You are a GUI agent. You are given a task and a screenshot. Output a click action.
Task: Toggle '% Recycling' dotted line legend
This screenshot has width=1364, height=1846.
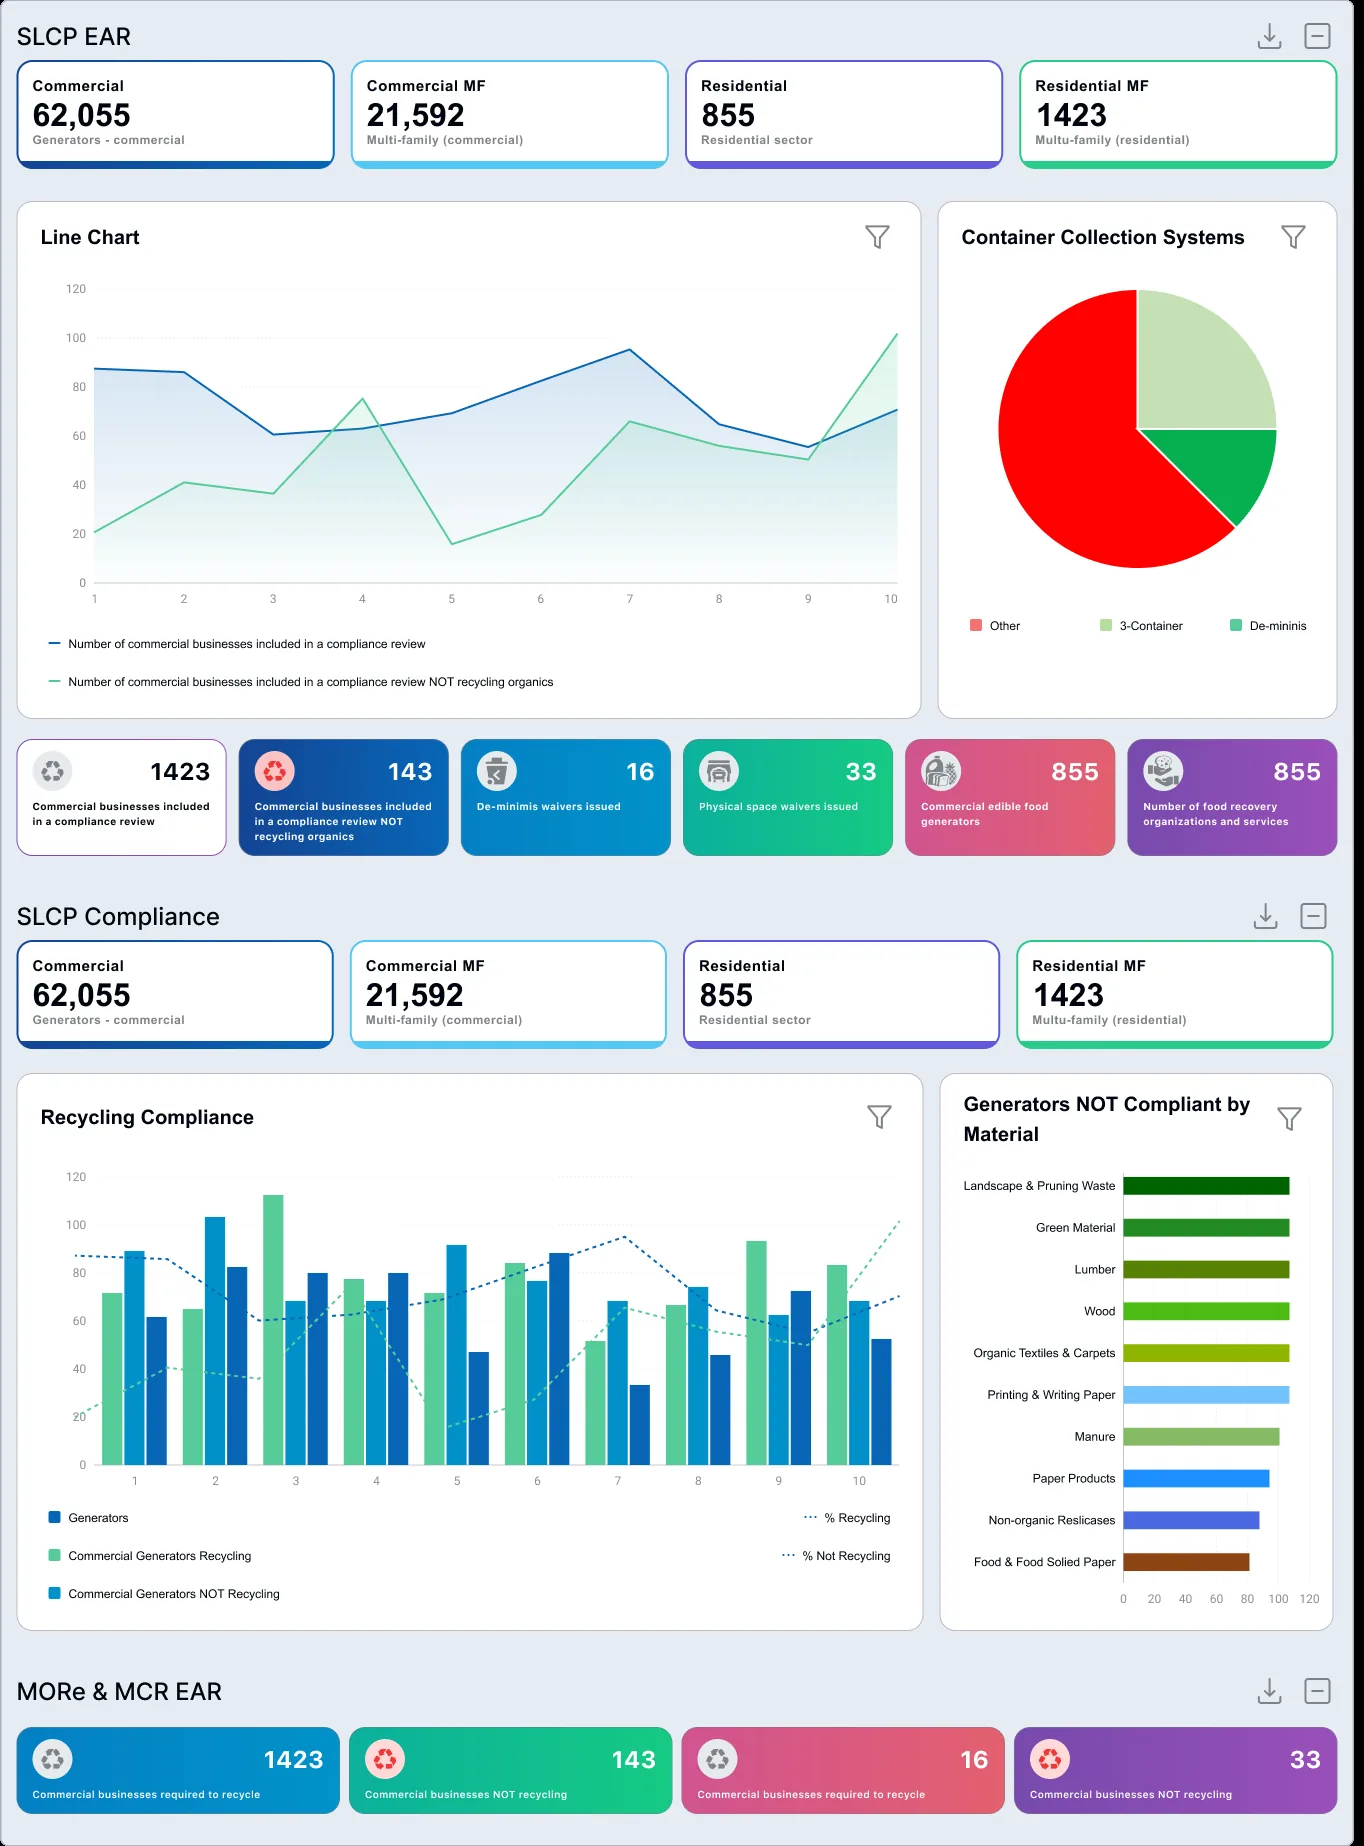click(847, 1518)
